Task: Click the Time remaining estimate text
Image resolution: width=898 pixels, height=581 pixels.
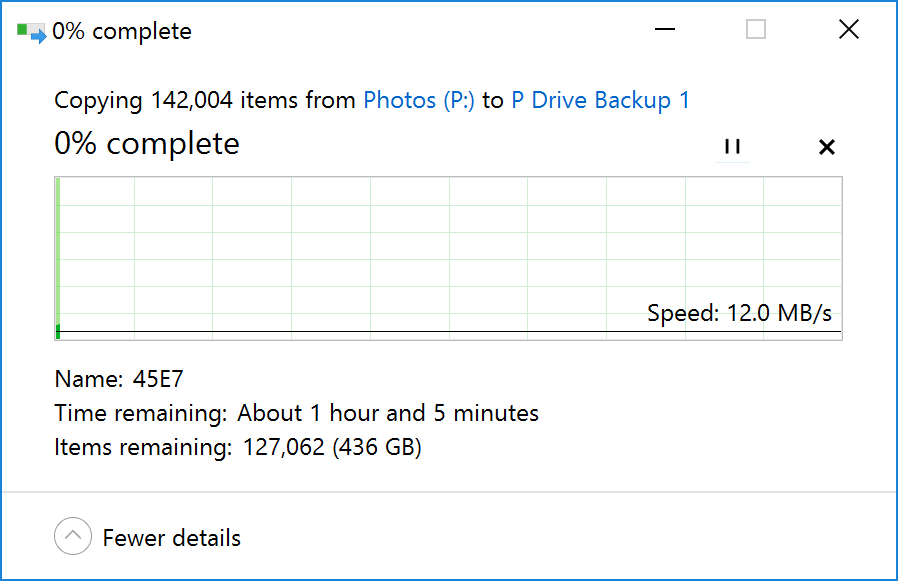Action: click(x=297, y=413)
